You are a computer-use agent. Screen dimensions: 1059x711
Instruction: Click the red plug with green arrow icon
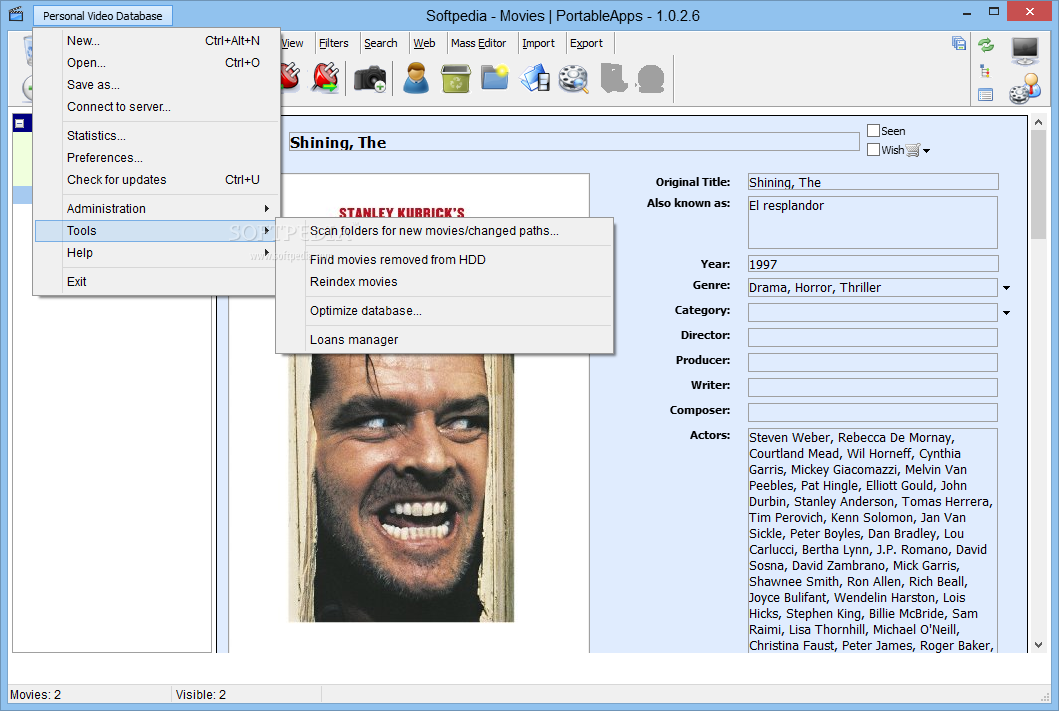(x=325, y=78)
